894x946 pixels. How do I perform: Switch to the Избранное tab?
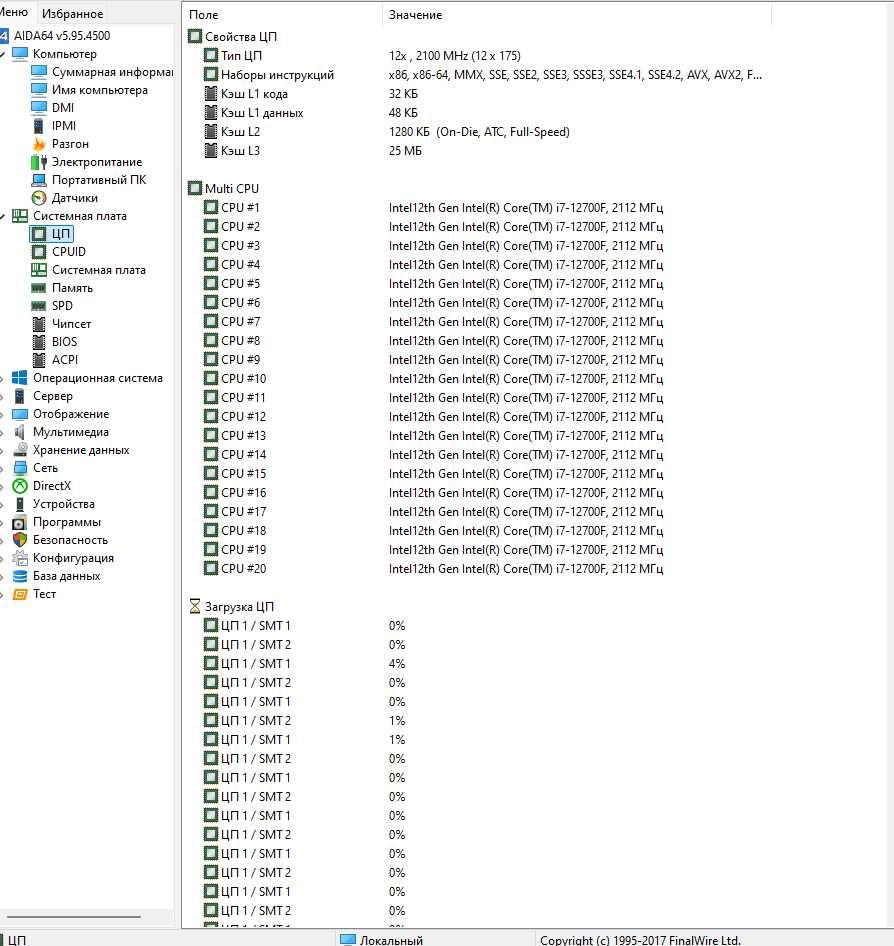tap(72, 13)
